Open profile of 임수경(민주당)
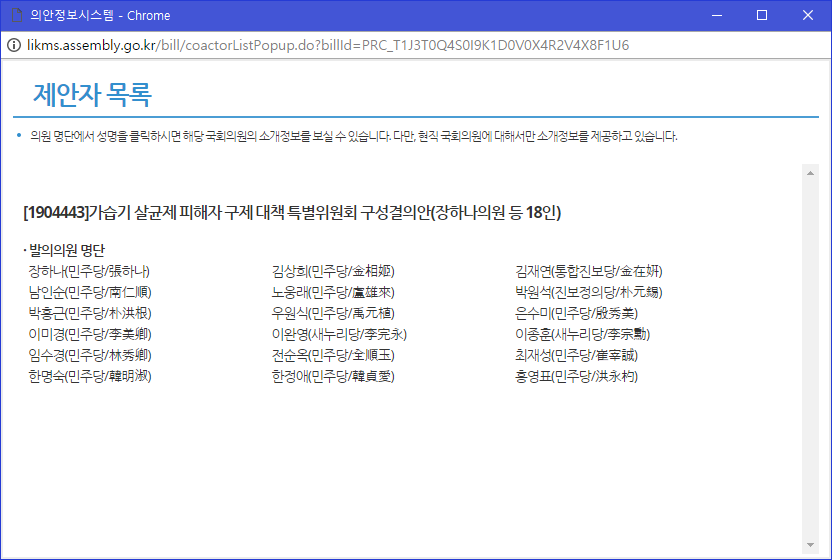Image resolution: width=832 pixels, height=560 pixels. [x=90, y=355]
